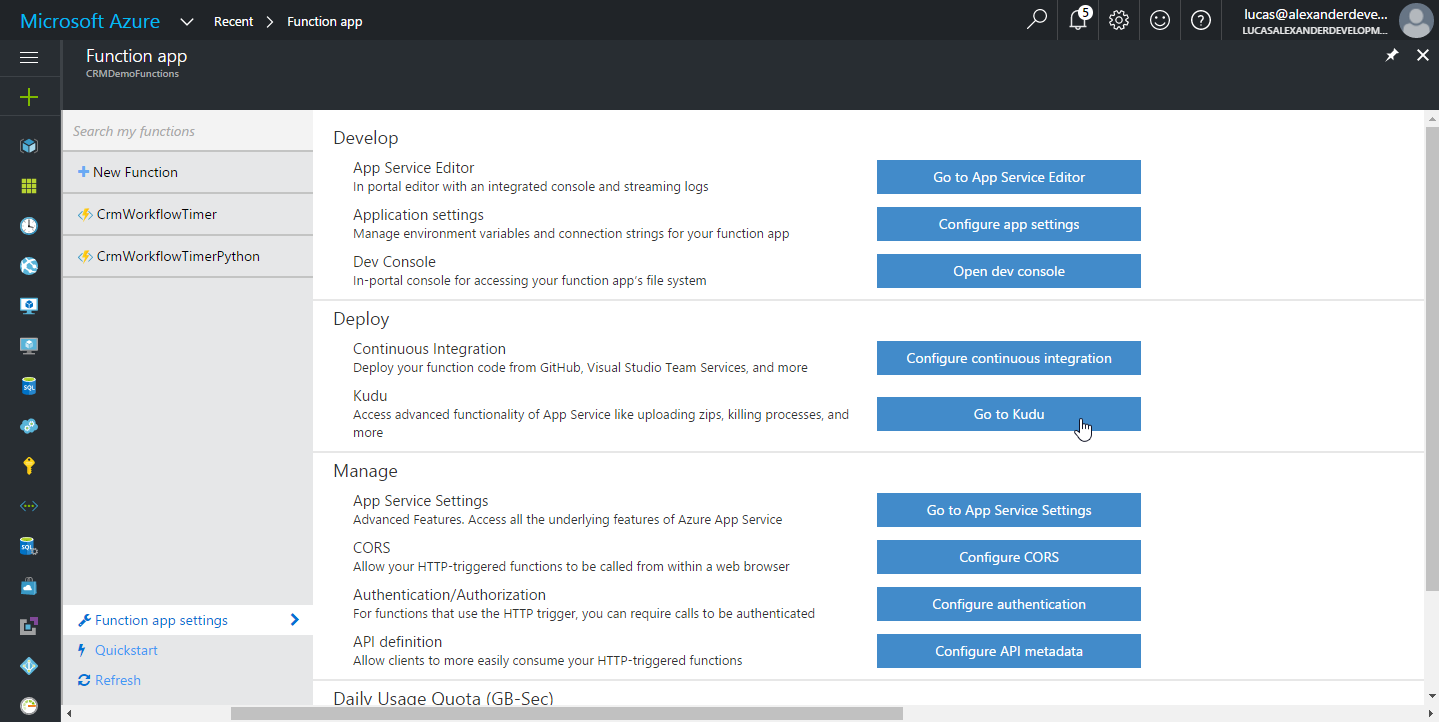Open the hamburger menu in sidebar

(x=29, y=58)
